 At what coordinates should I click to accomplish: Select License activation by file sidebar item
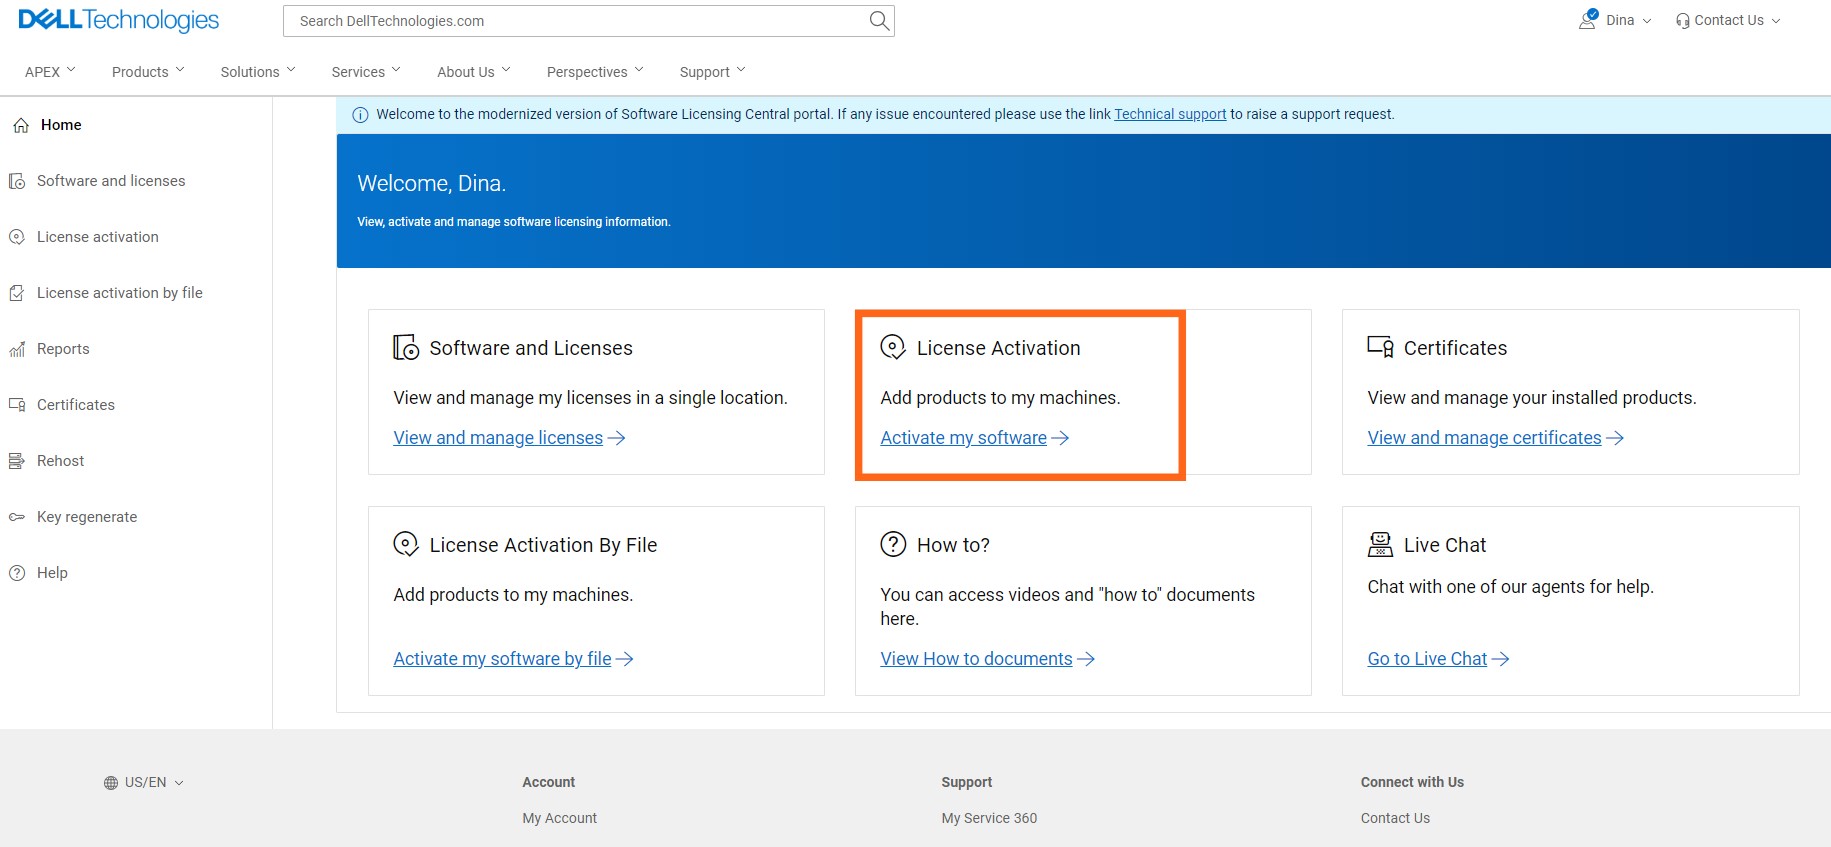[119, 293]
